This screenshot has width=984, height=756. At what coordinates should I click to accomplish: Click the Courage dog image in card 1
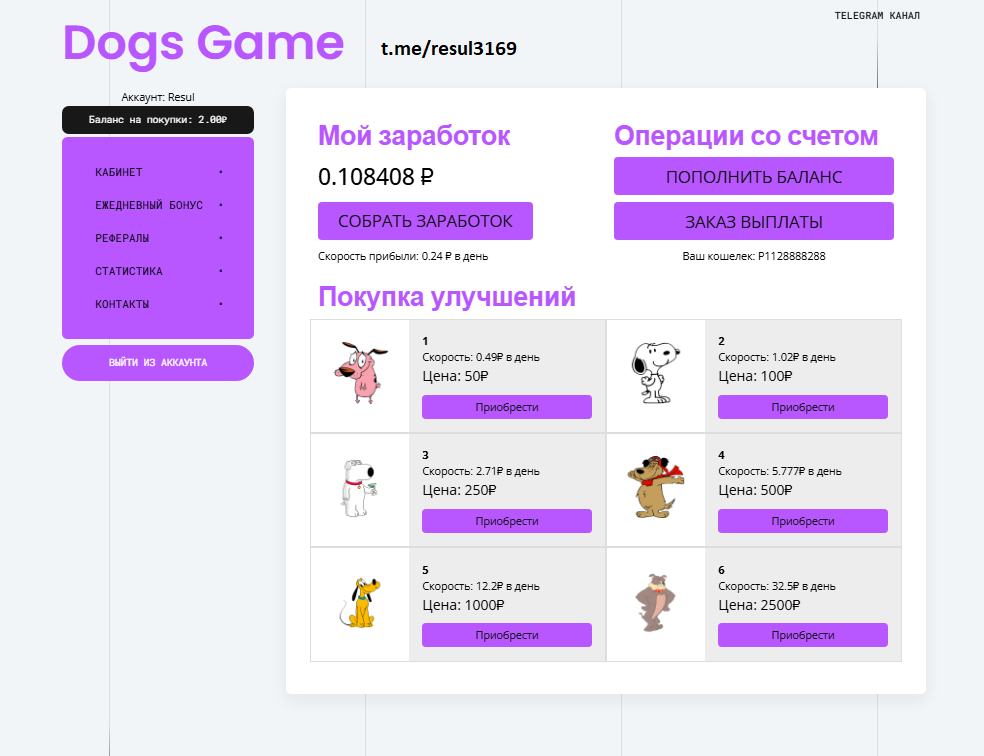click(x=360, y=373)
